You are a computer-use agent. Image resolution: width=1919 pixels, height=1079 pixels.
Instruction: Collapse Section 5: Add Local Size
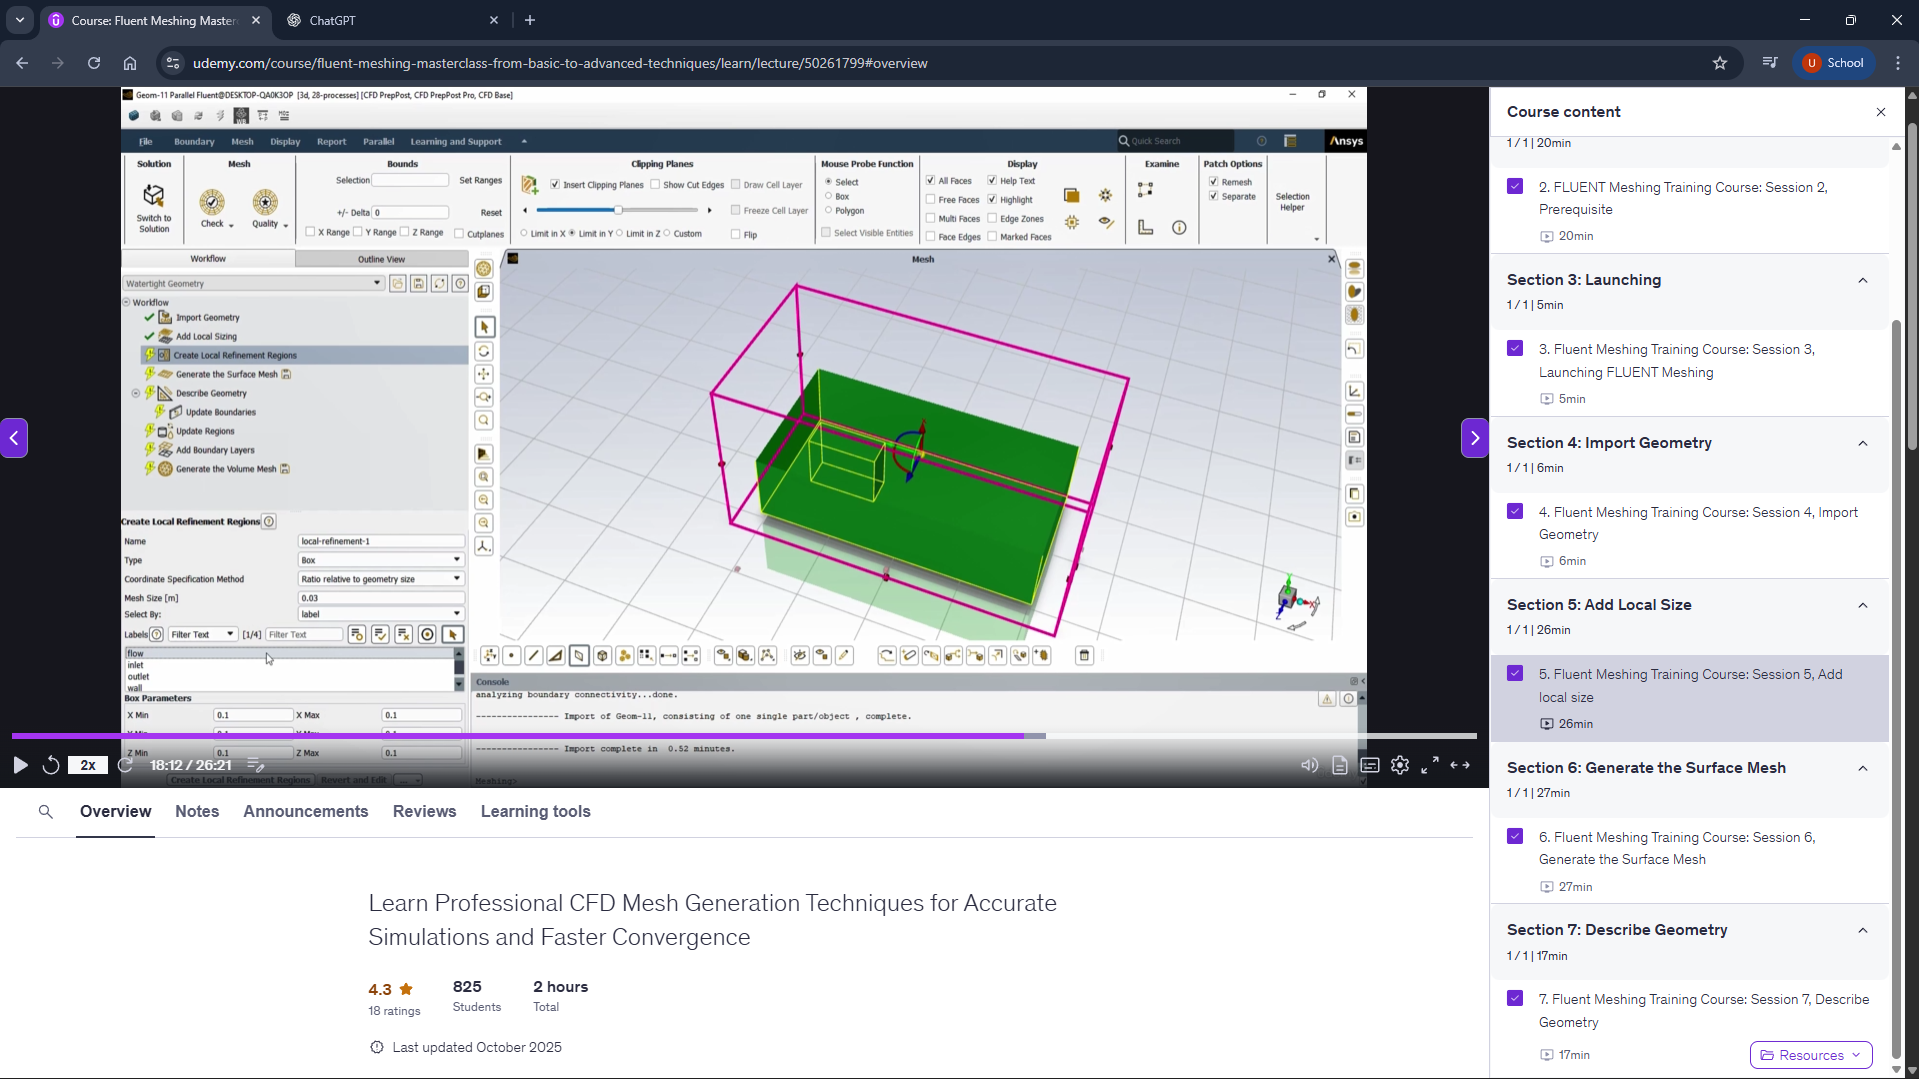1863,605
